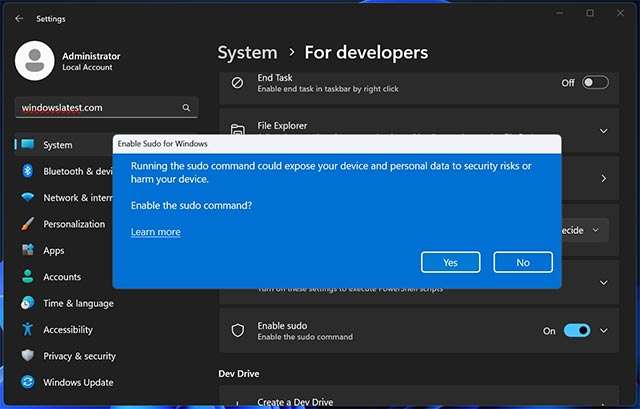
Task: Click the Administrator profile avatar
Action: click(35, 60)
